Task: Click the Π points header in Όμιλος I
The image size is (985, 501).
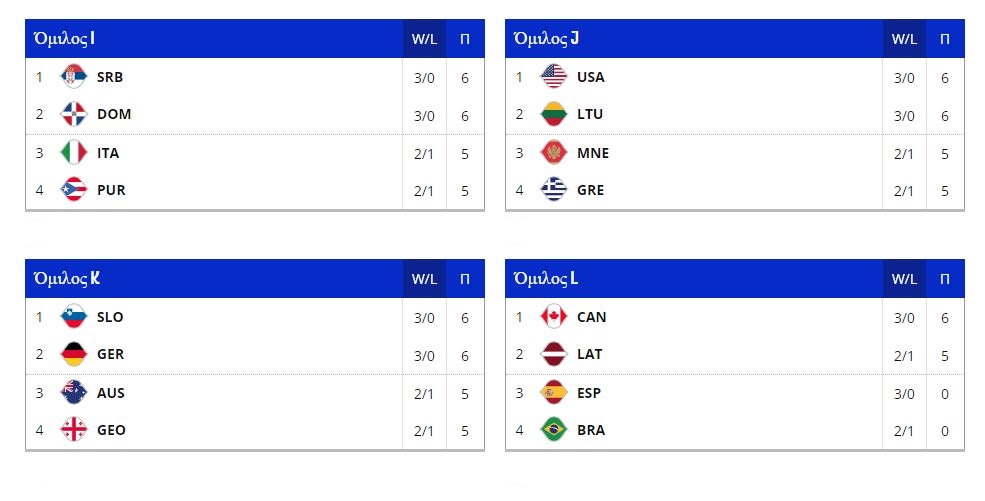Action: click(x=465, y=39)
